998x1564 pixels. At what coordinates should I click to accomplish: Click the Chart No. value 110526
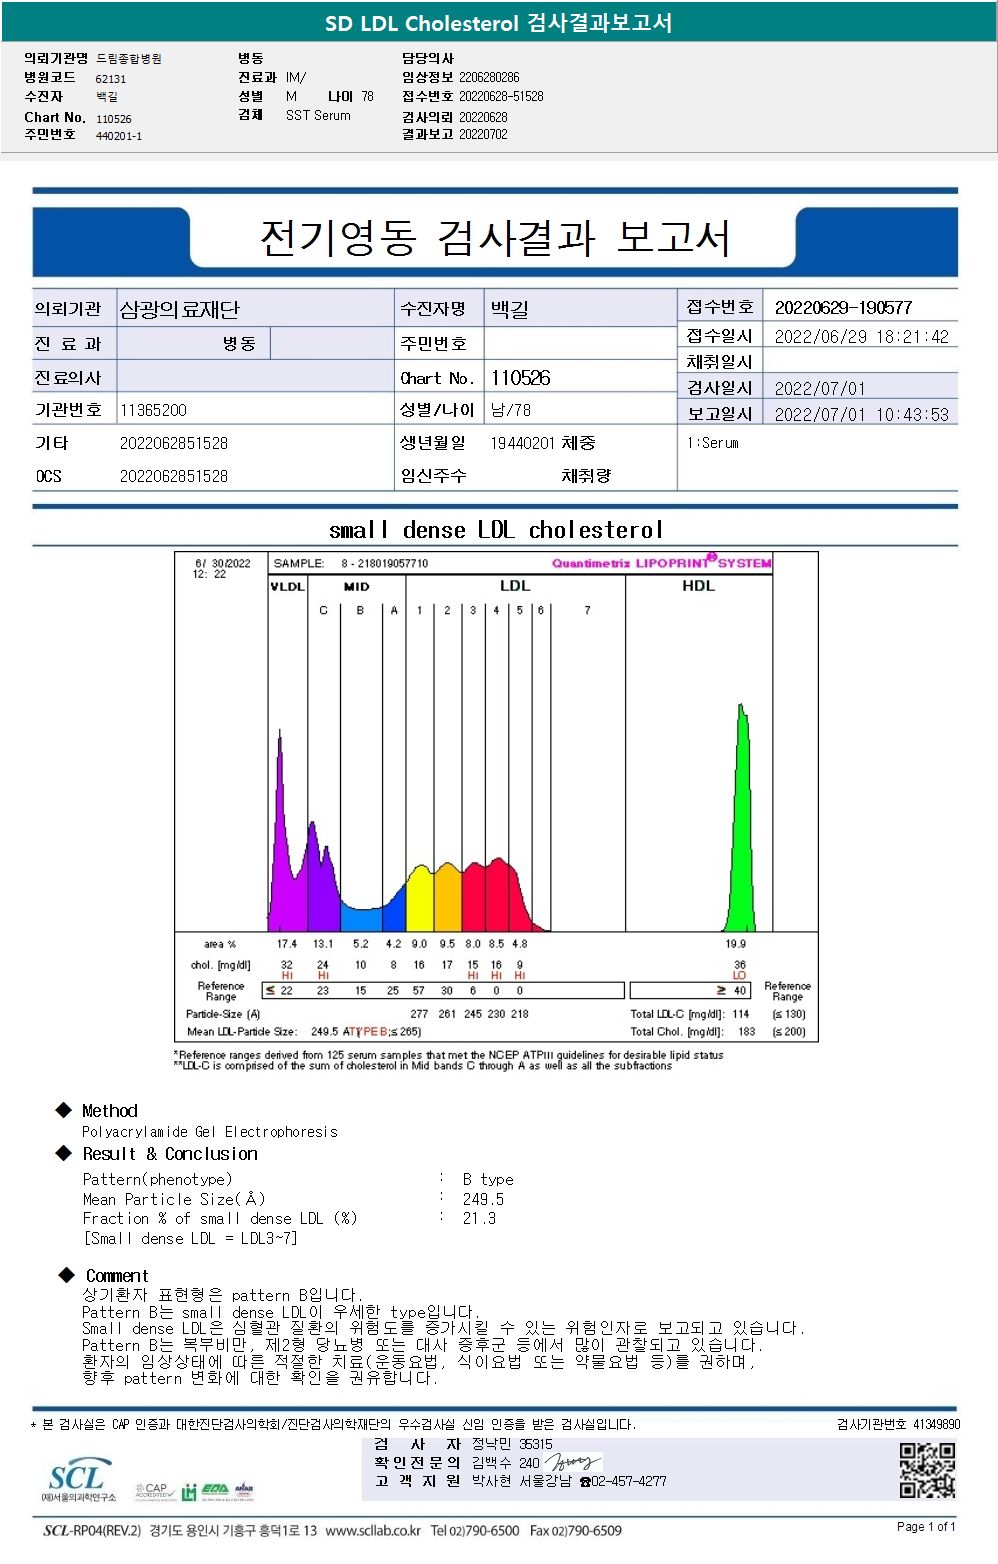tap(520, 378)
